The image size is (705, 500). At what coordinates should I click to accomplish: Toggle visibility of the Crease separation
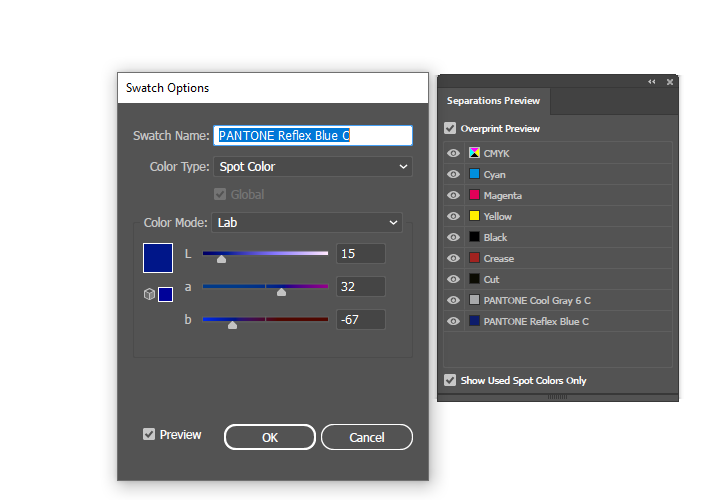pos(453,258)
